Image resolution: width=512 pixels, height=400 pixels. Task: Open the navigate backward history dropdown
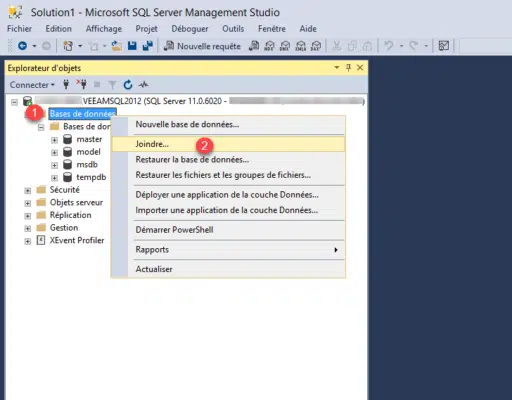34,46
